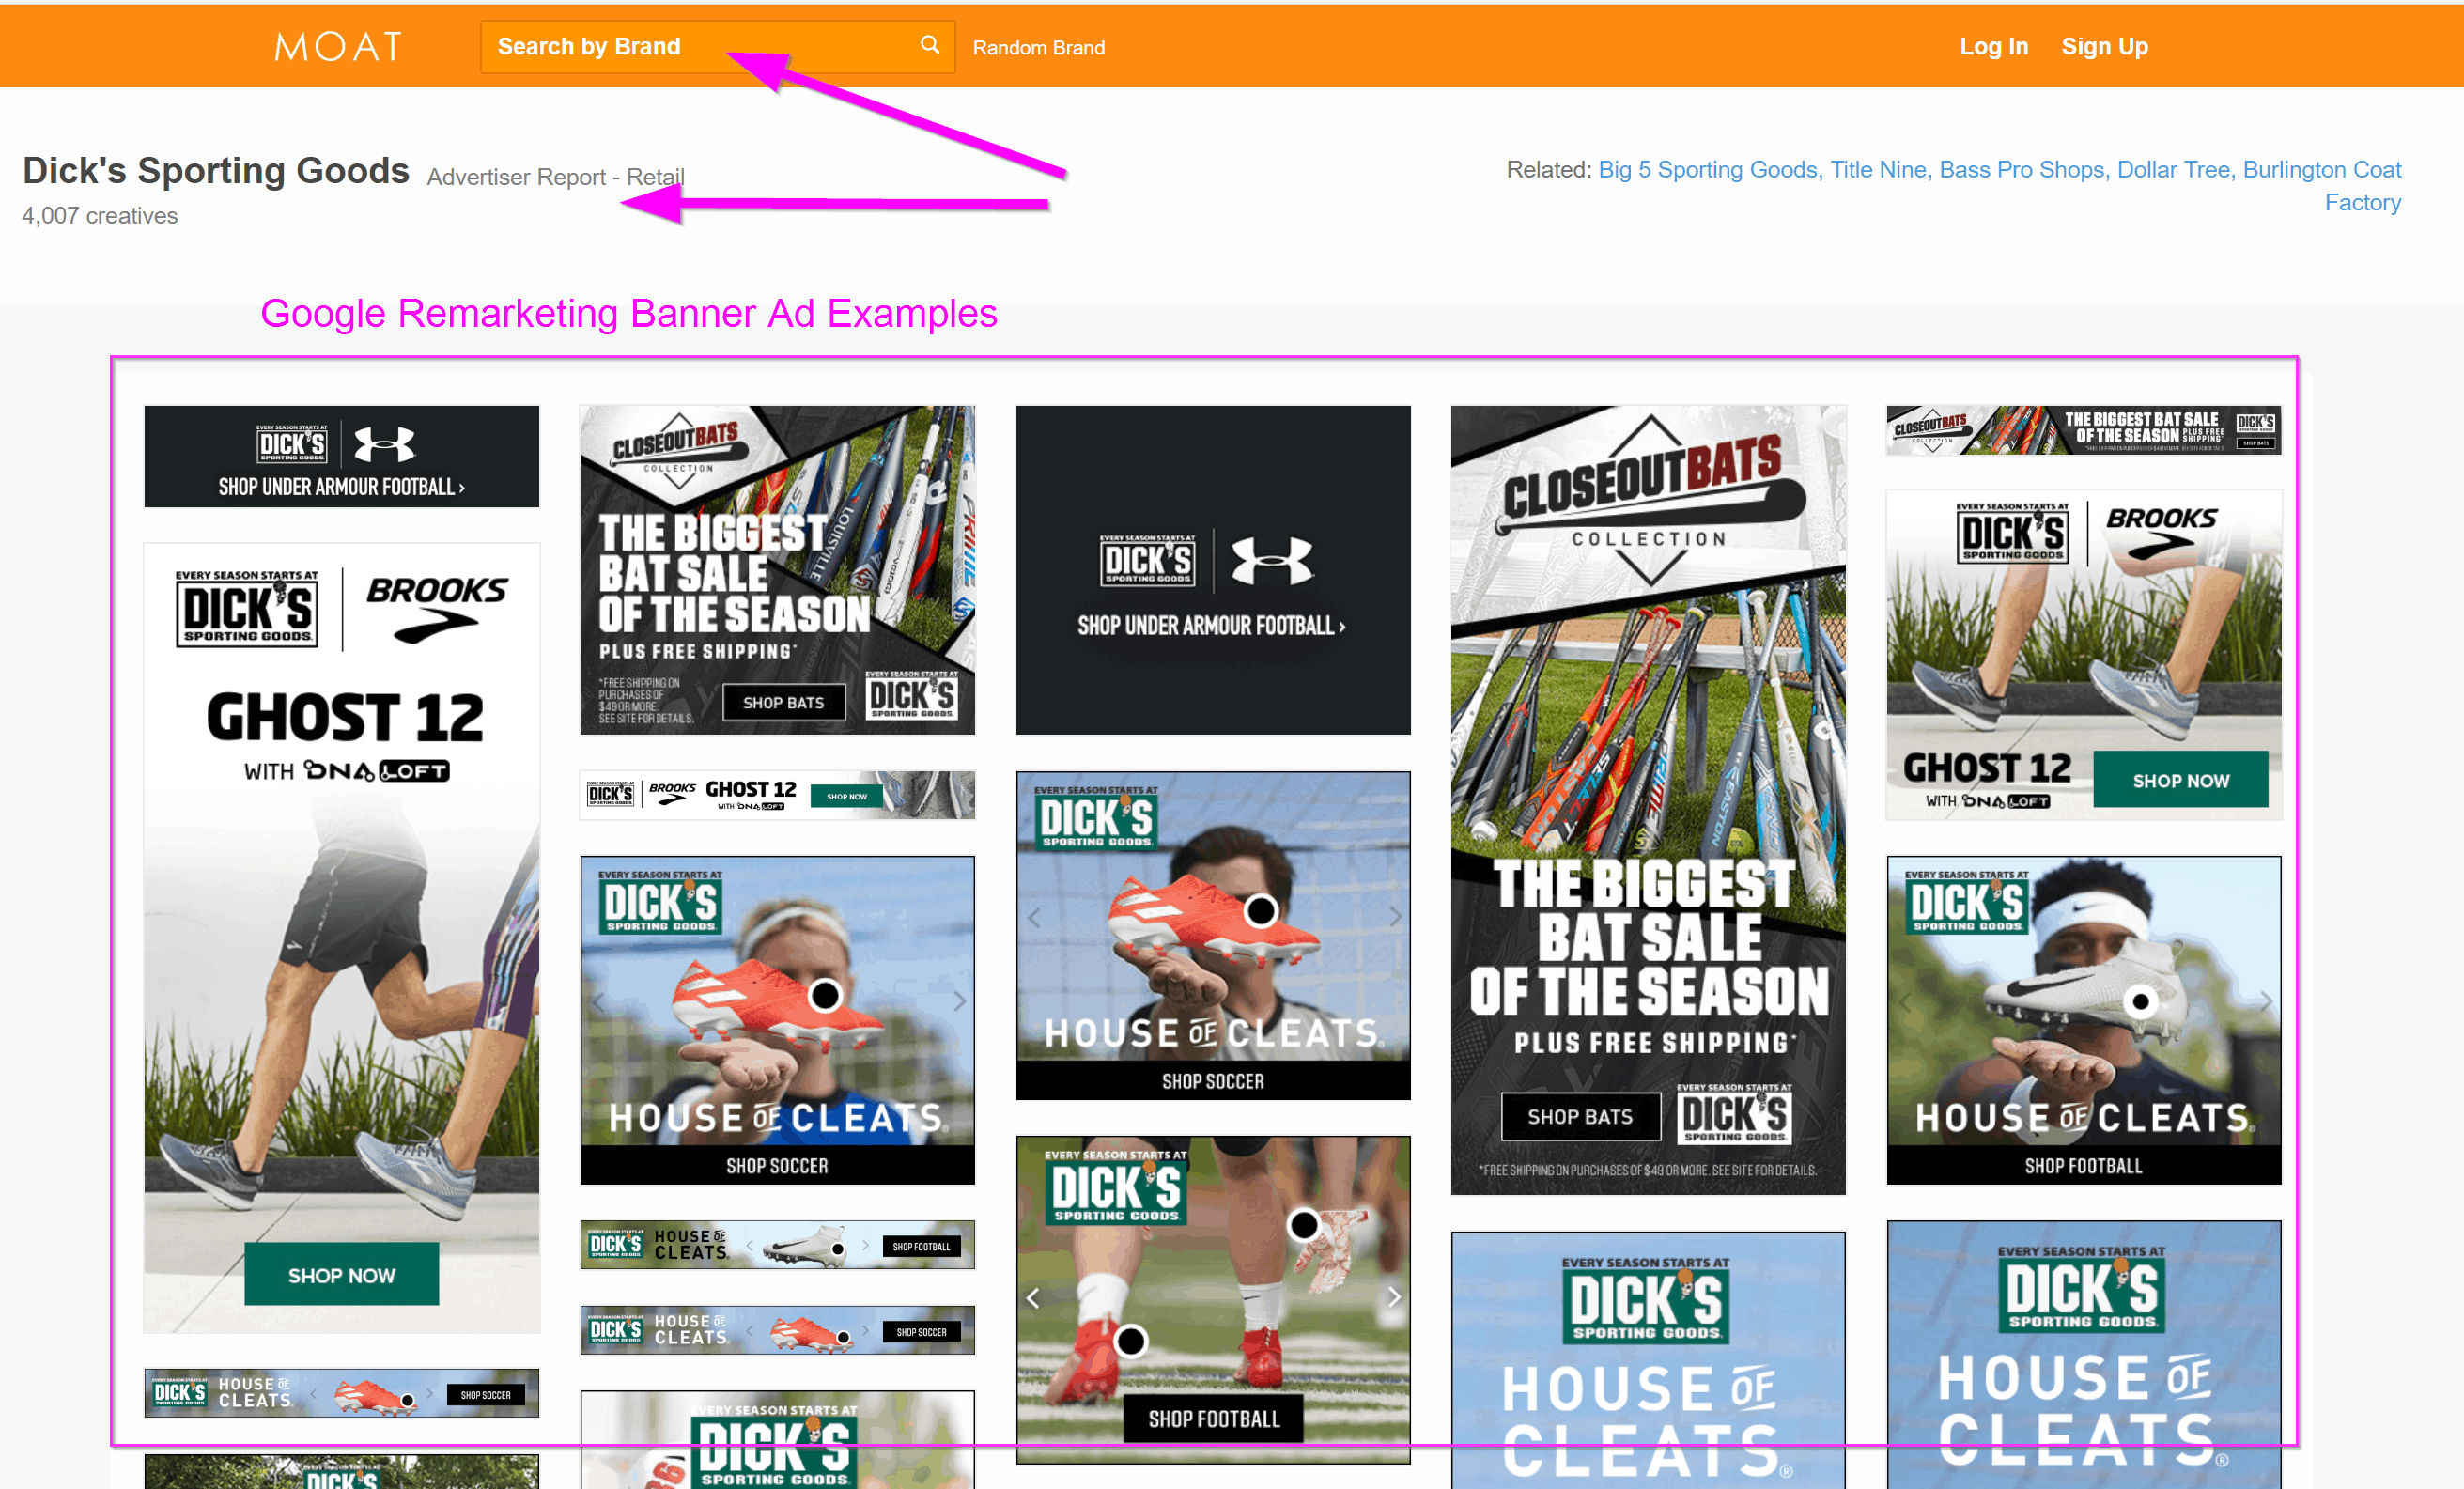Click the Dick's House of Cleats blue banner icon

(x=1650, y=1356)
